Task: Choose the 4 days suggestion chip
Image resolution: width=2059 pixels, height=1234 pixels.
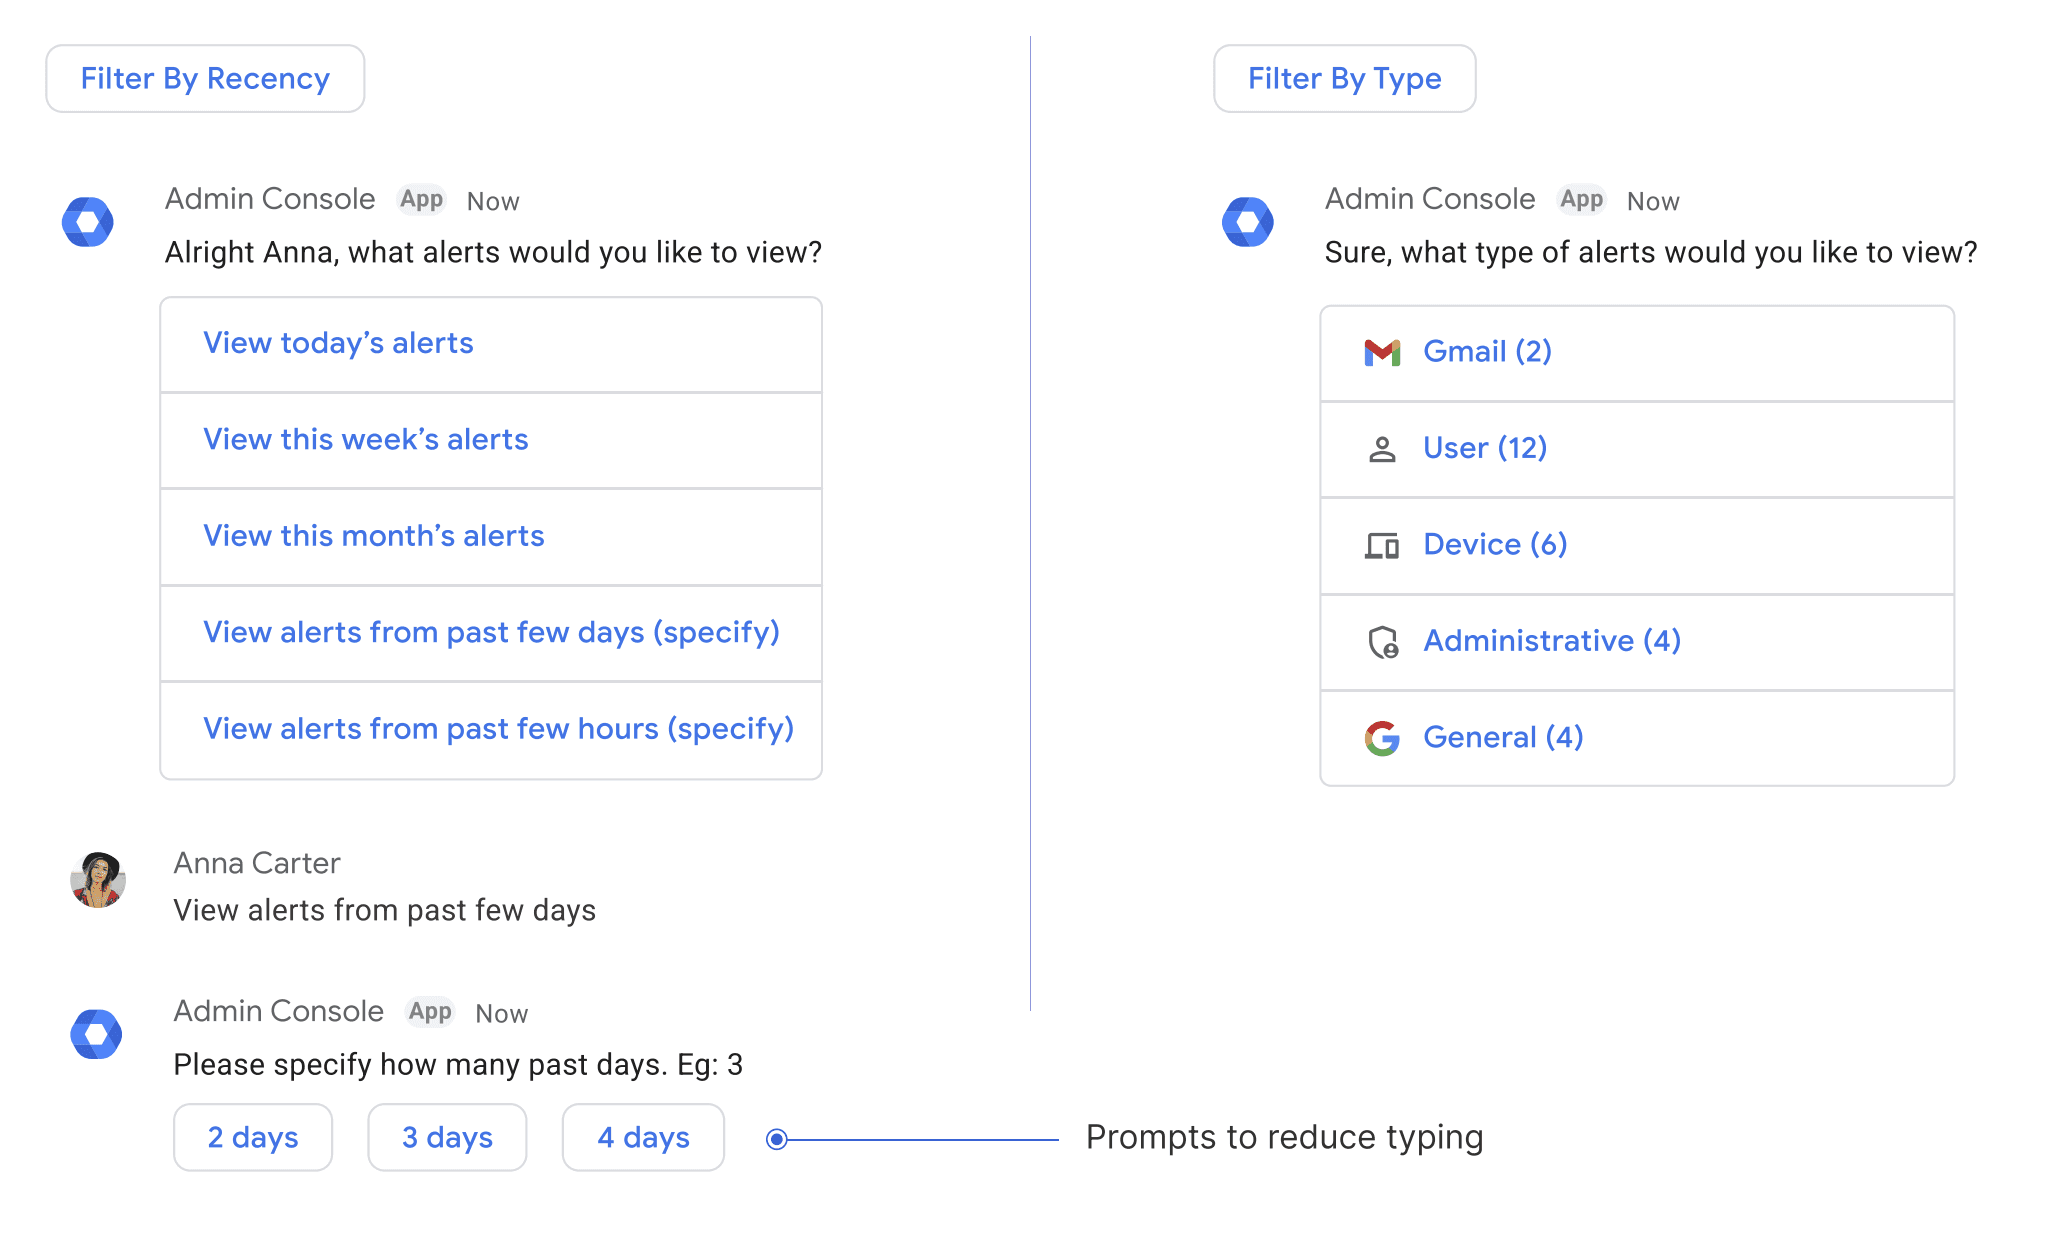Action: pos(643,1138)
